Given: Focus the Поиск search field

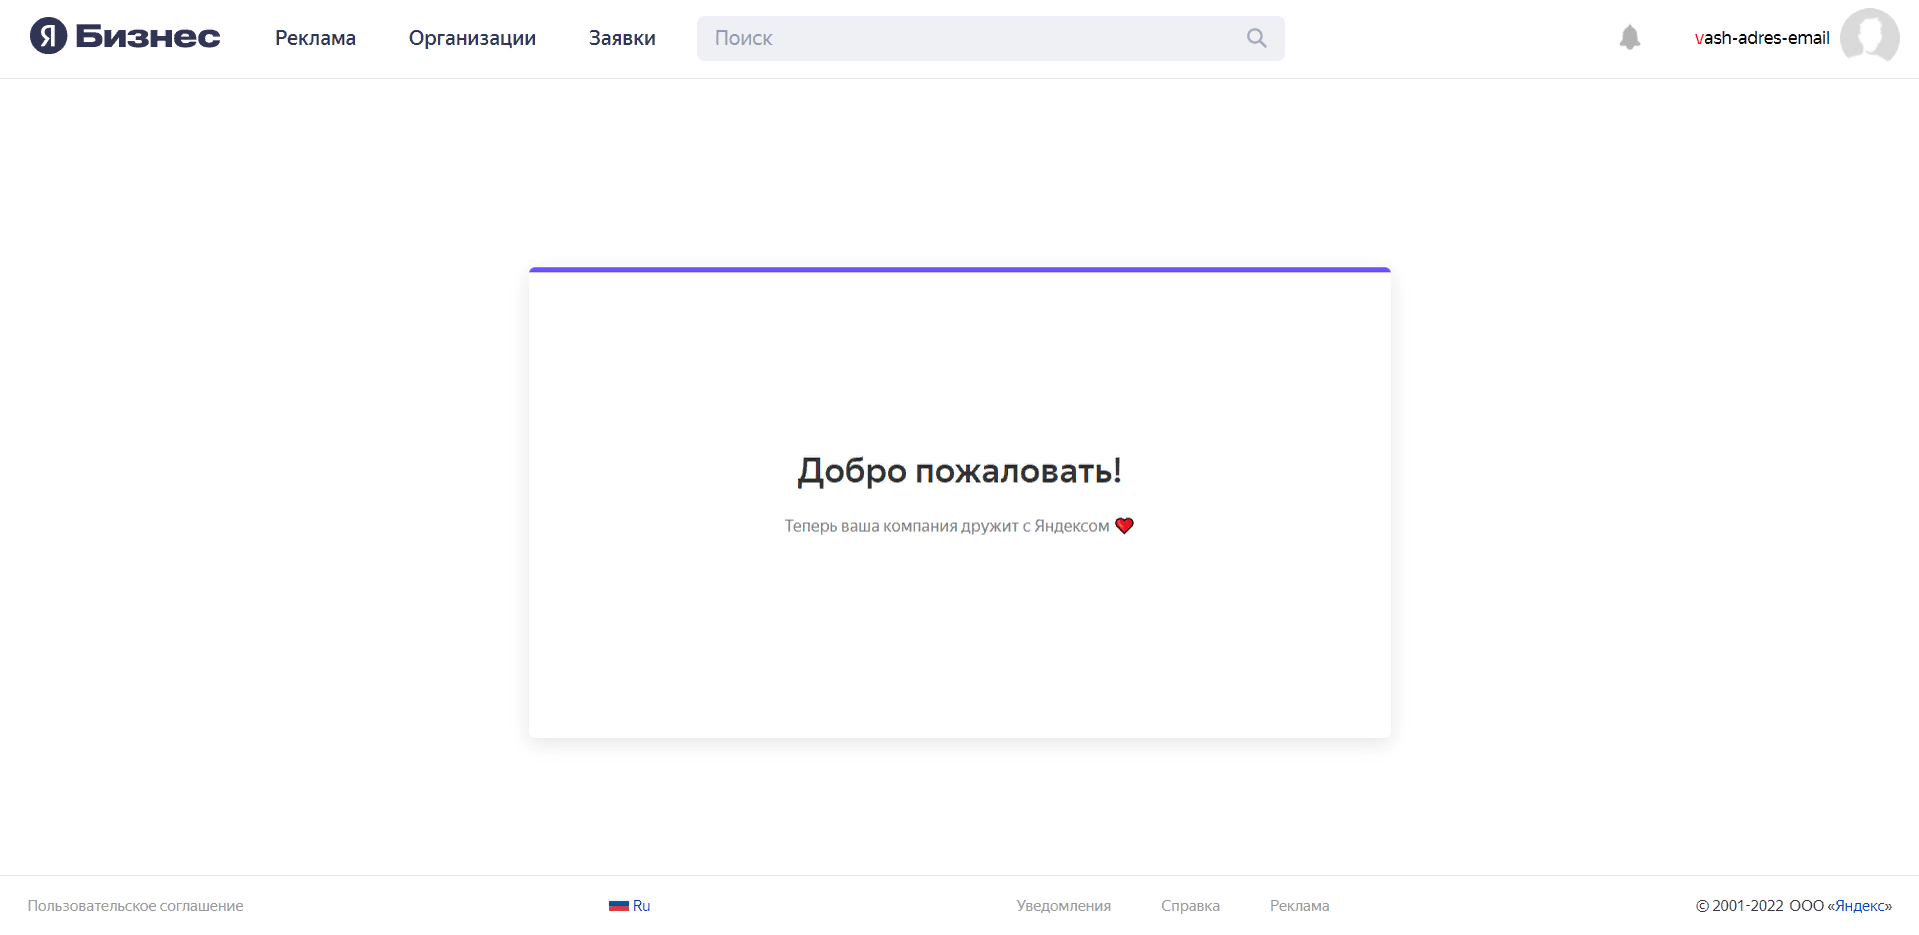Looking at the screenshot, I should (x=990, y=38).
